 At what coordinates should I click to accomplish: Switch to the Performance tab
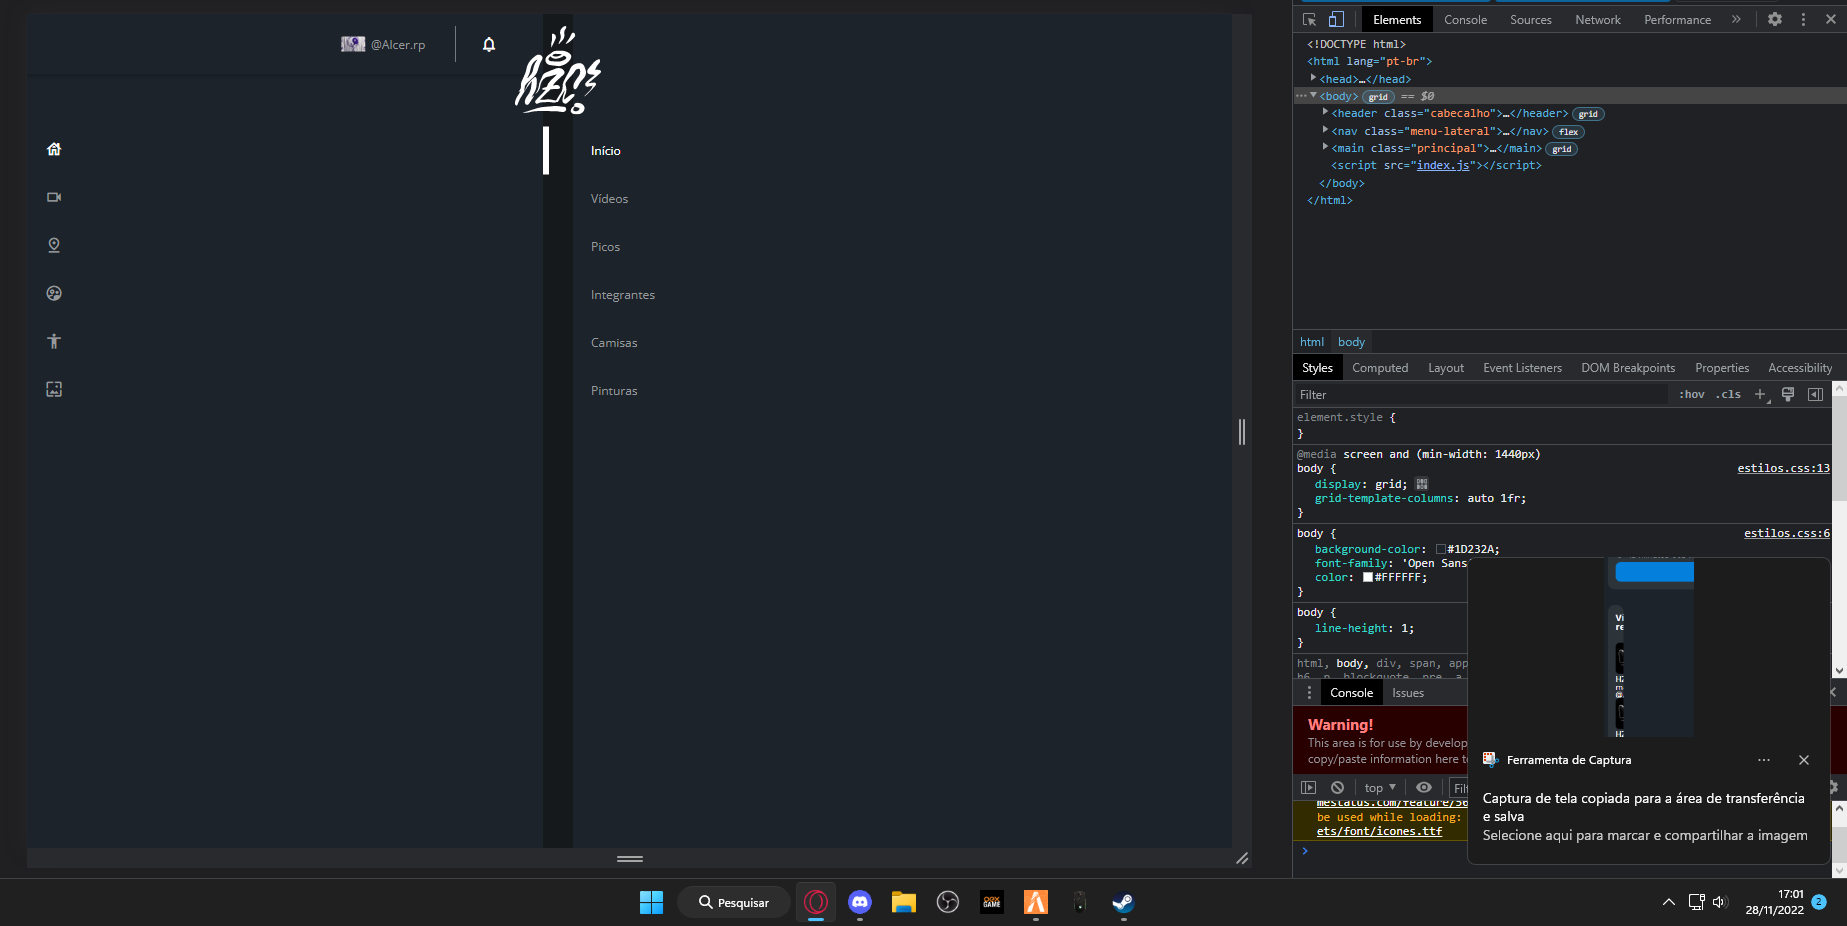(1677, 20)
